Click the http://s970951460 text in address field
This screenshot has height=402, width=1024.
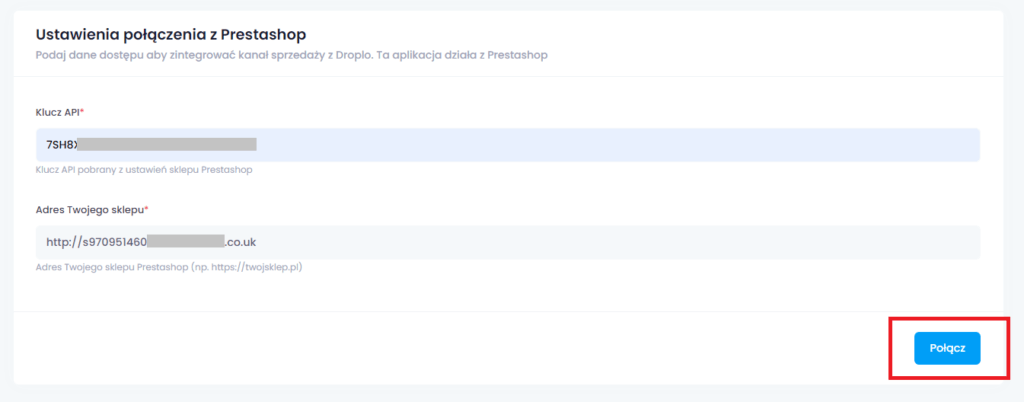(x=97, y=242)
